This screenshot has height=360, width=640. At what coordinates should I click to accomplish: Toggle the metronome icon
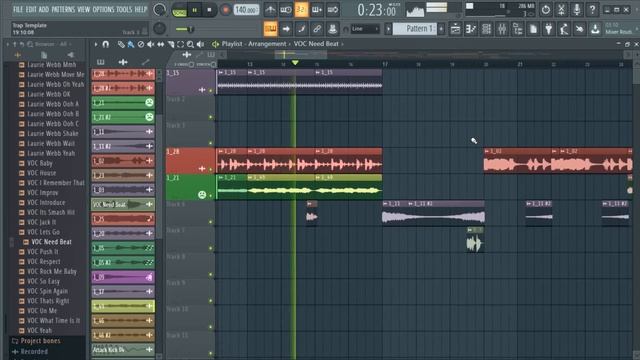tap(270, 9)
